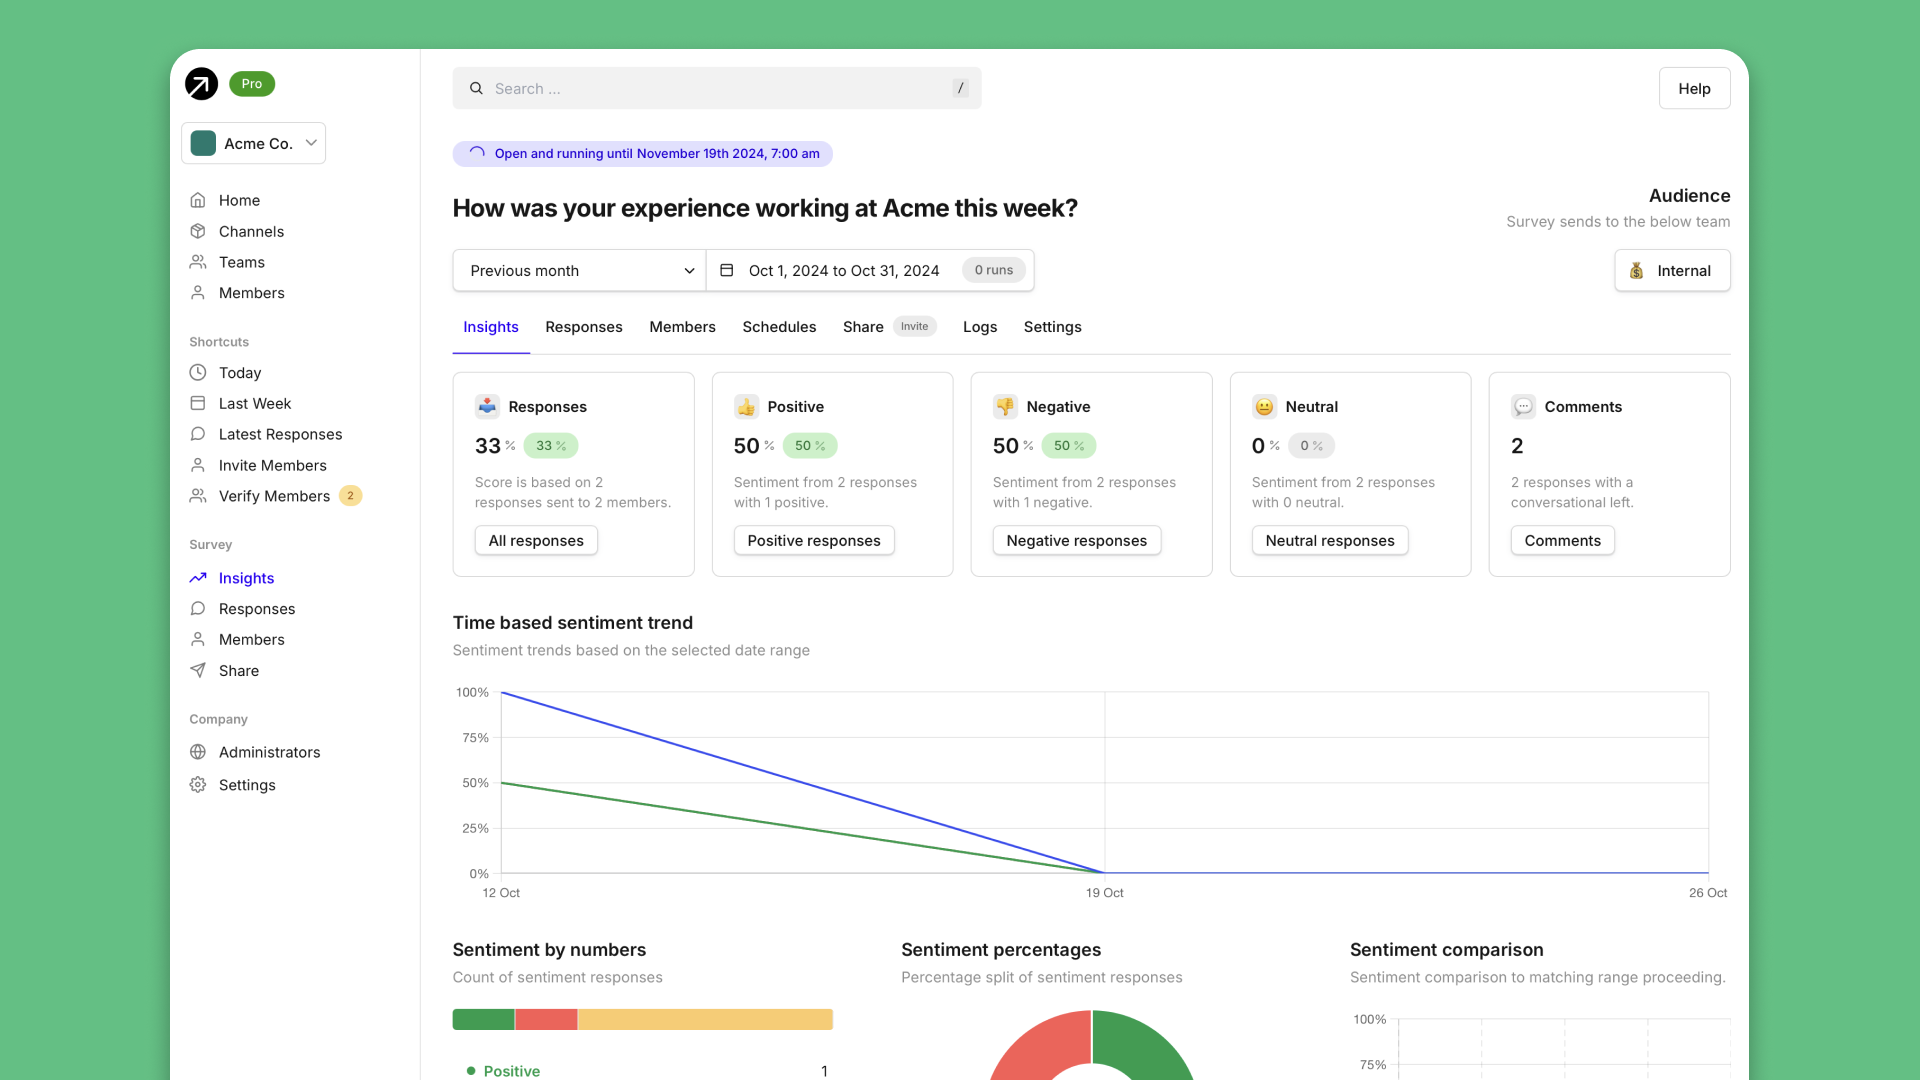Image resolution: width=1920 pixels, height=1080 pixels.
Task: Click the Settings gear icon in sidebar
Action: pyautogui.click(x=198, y=785)
